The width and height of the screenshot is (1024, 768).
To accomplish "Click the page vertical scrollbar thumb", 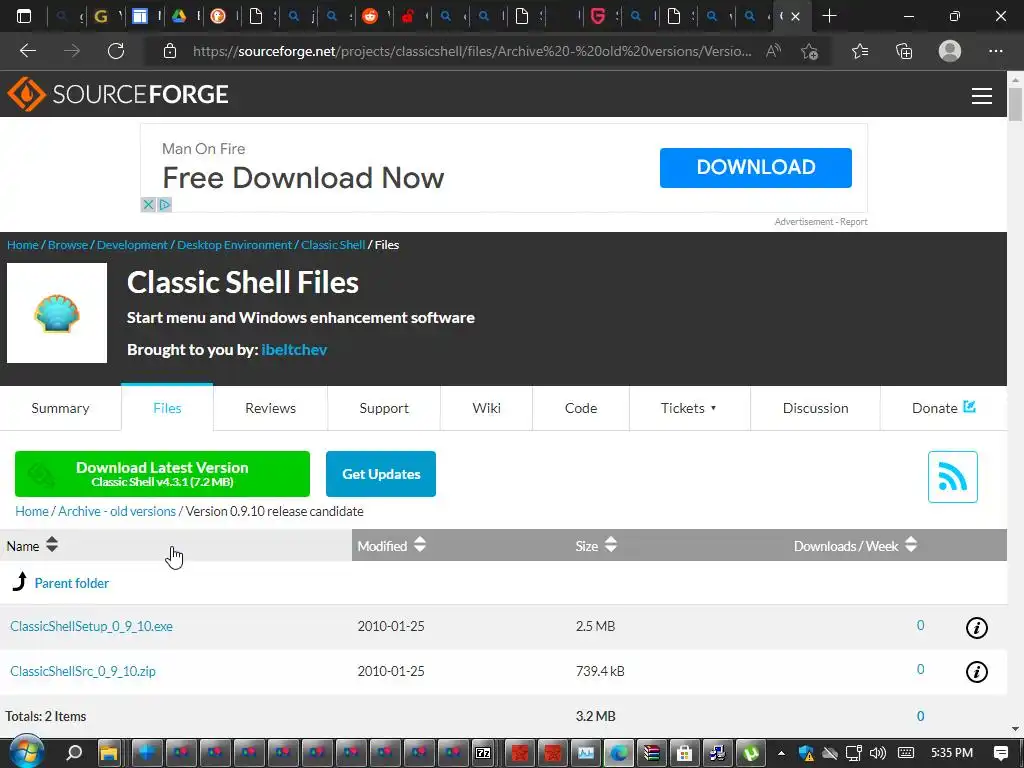I will tap(1015, 104).
